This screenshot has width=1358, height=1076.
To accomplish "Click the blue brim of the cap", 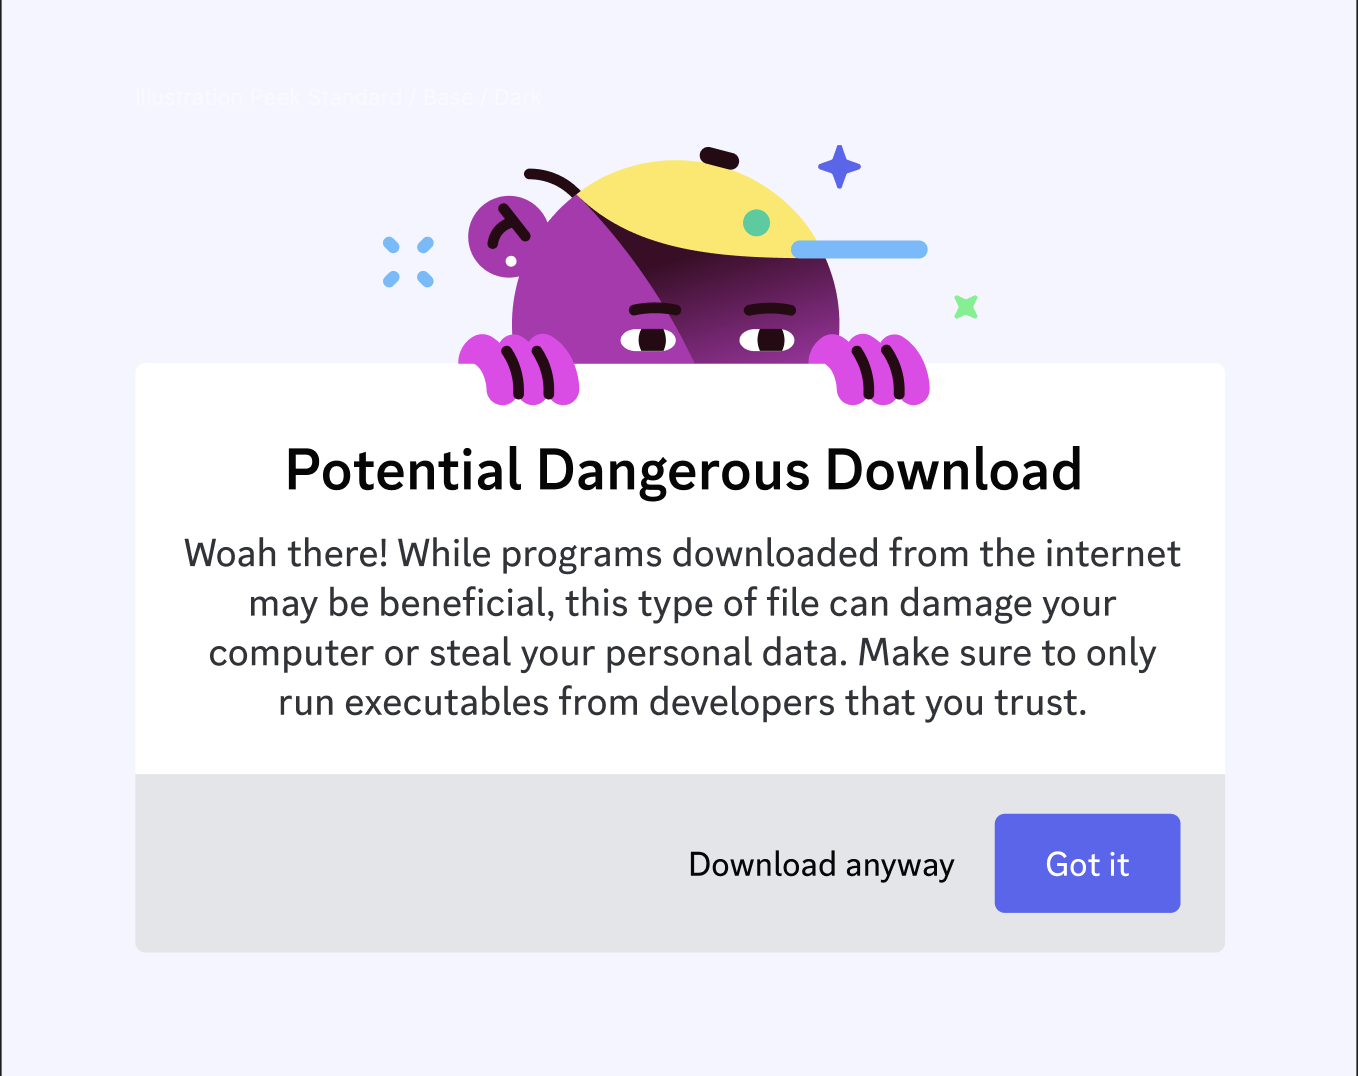I will pos(859,249).
